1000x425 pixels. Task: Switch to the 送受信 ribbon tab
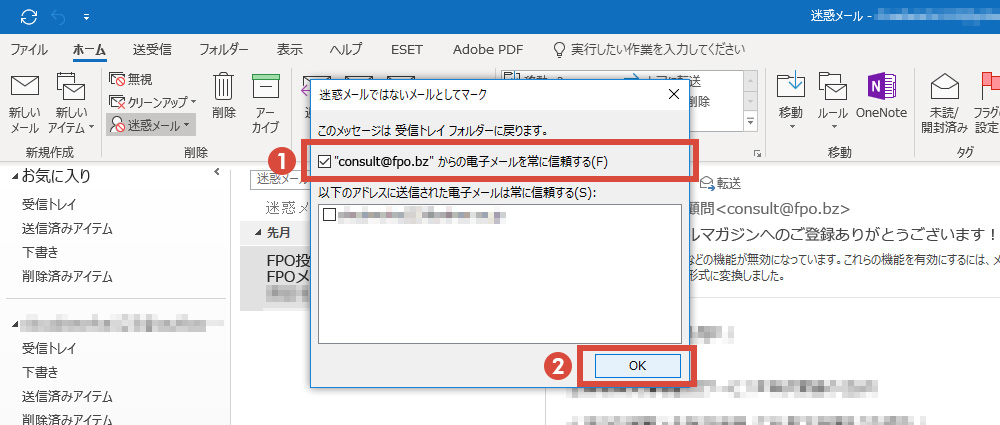point(152,49)
